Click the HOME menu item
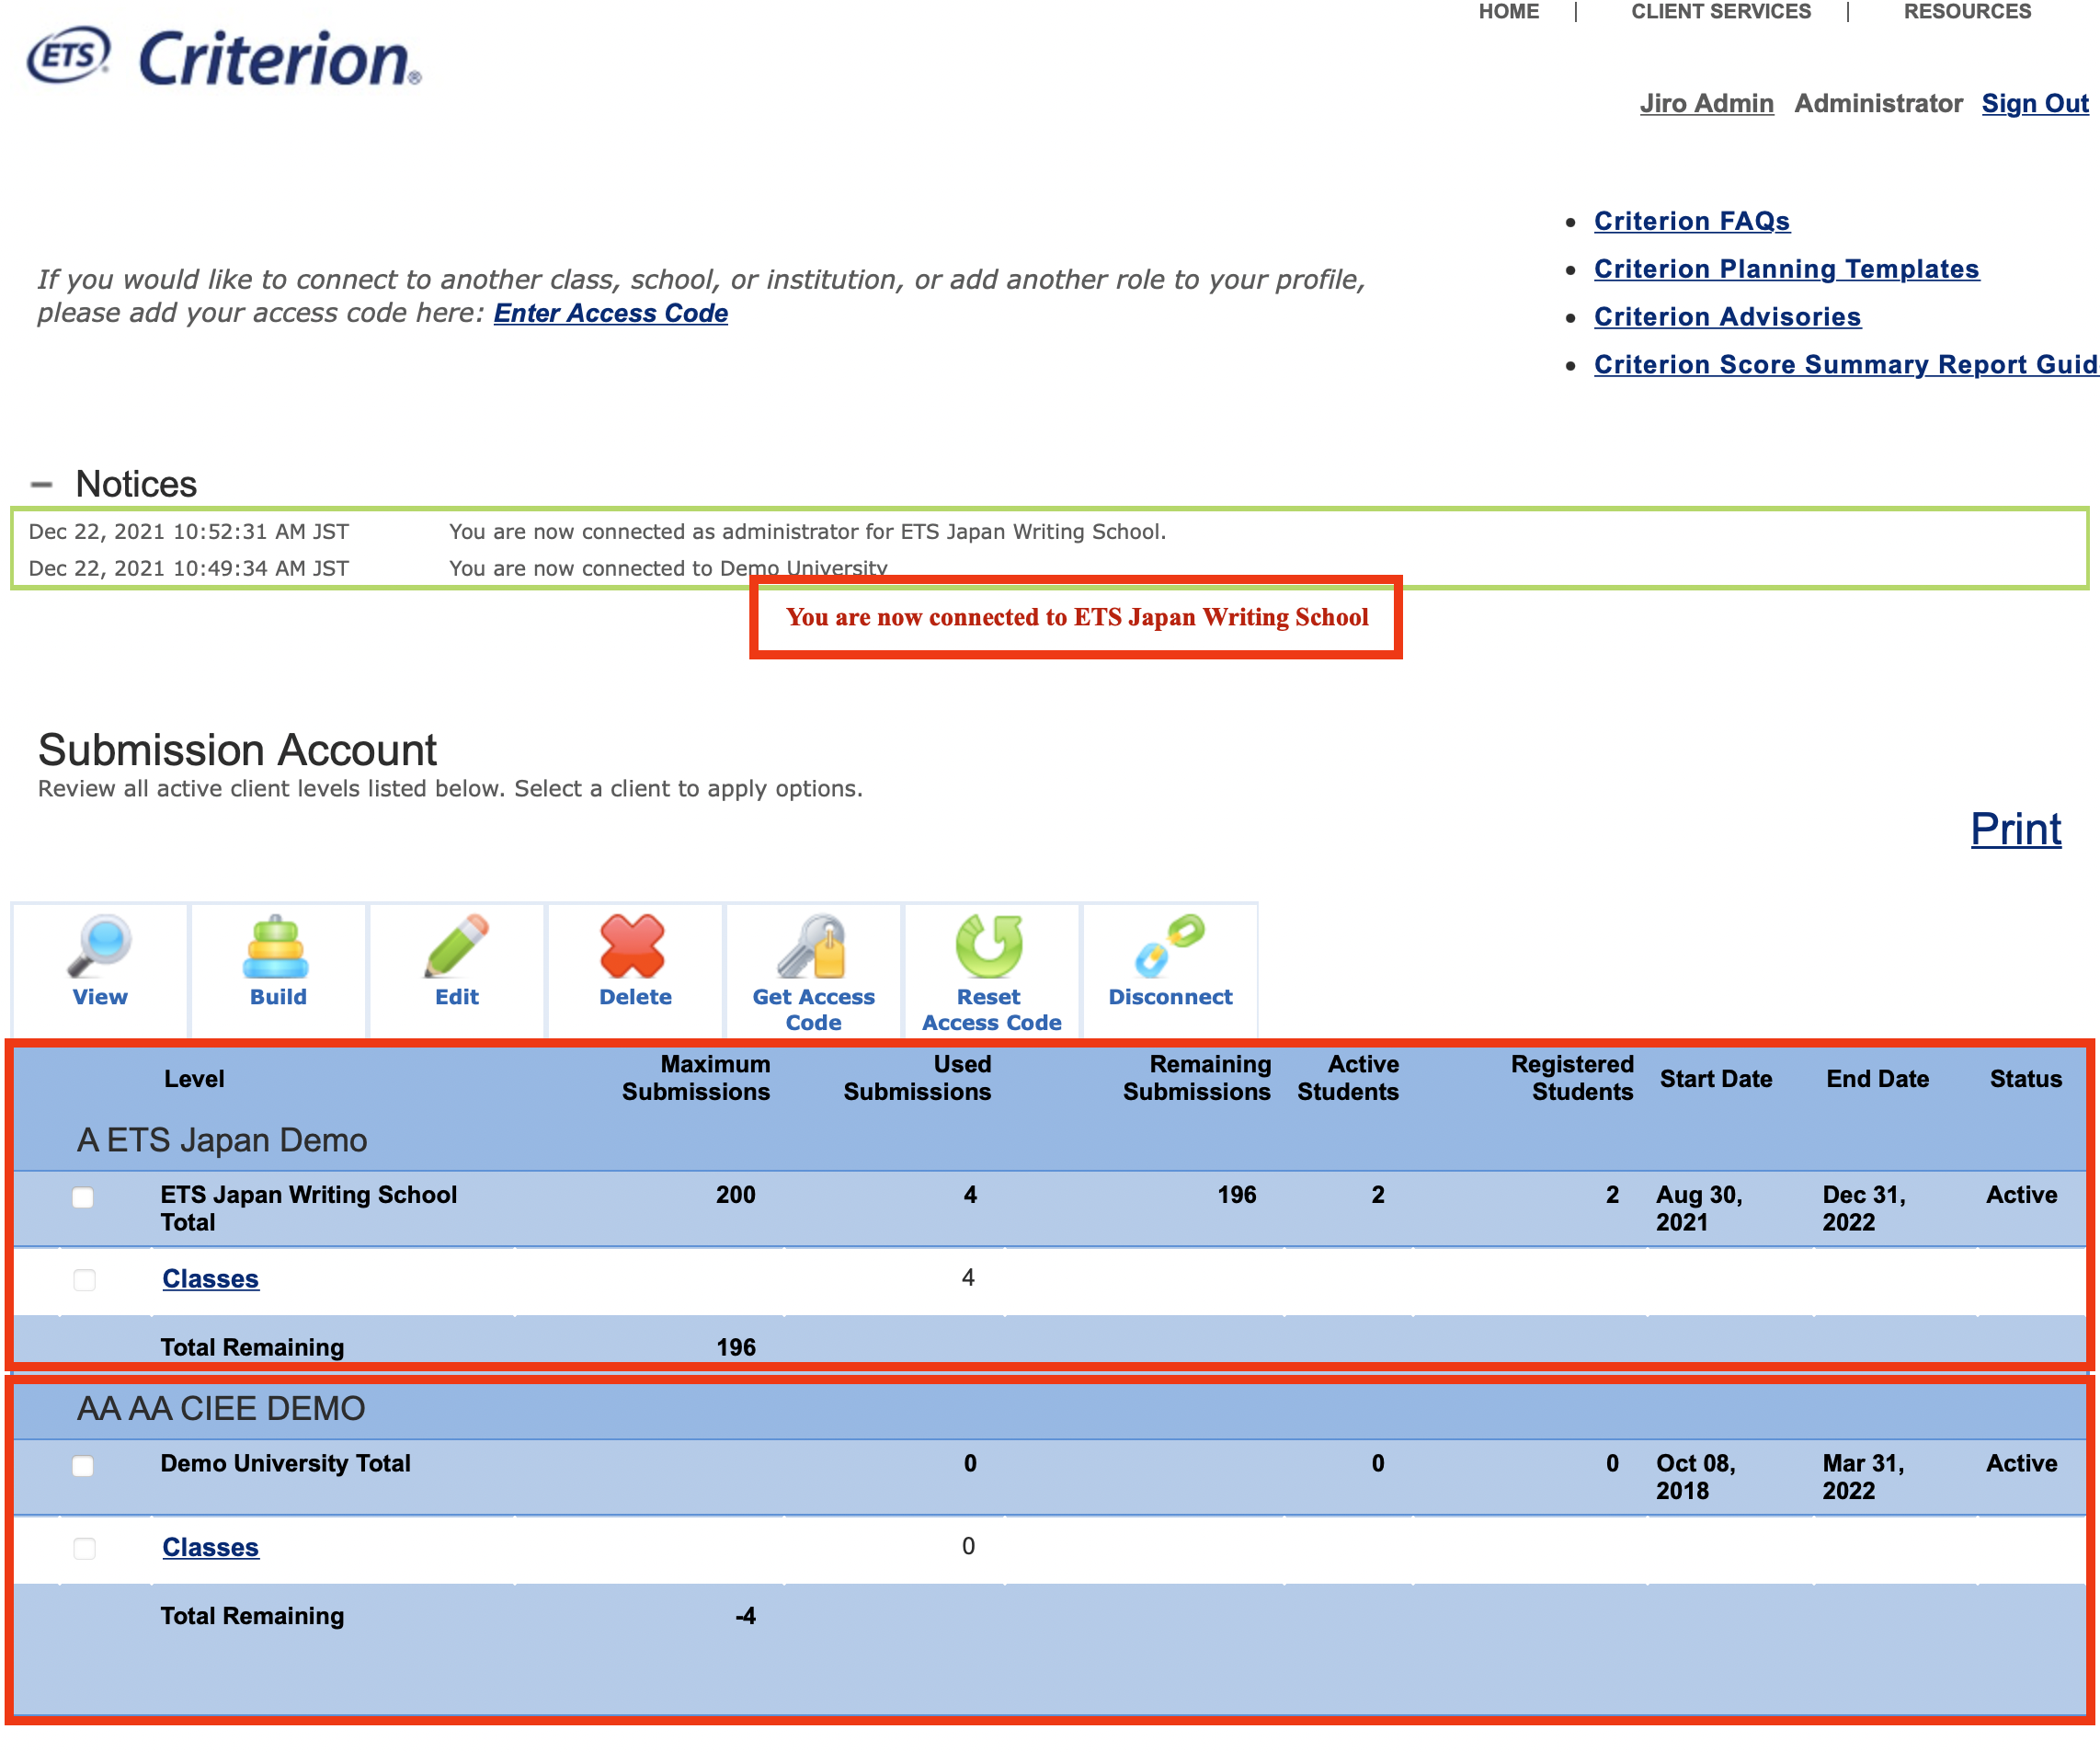The width and height of the screenshot is (2100, 1752). click(1501, 14)
